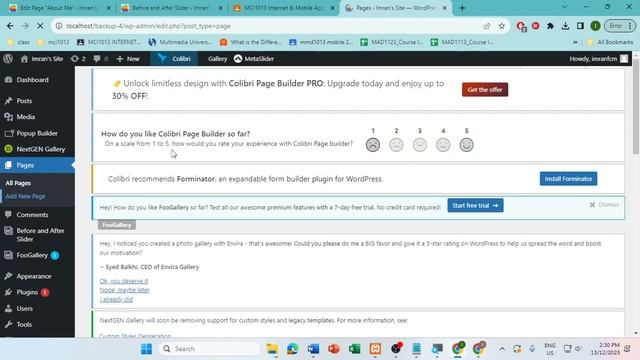Screen dimensions: 640x360
Task: Click Install Forminator button
Action: point(568,179)
